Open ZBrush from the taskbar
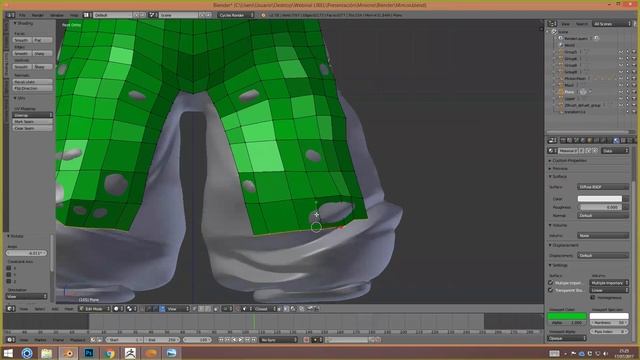This screenshot has height=360, width=640. [x=130, y=353]
